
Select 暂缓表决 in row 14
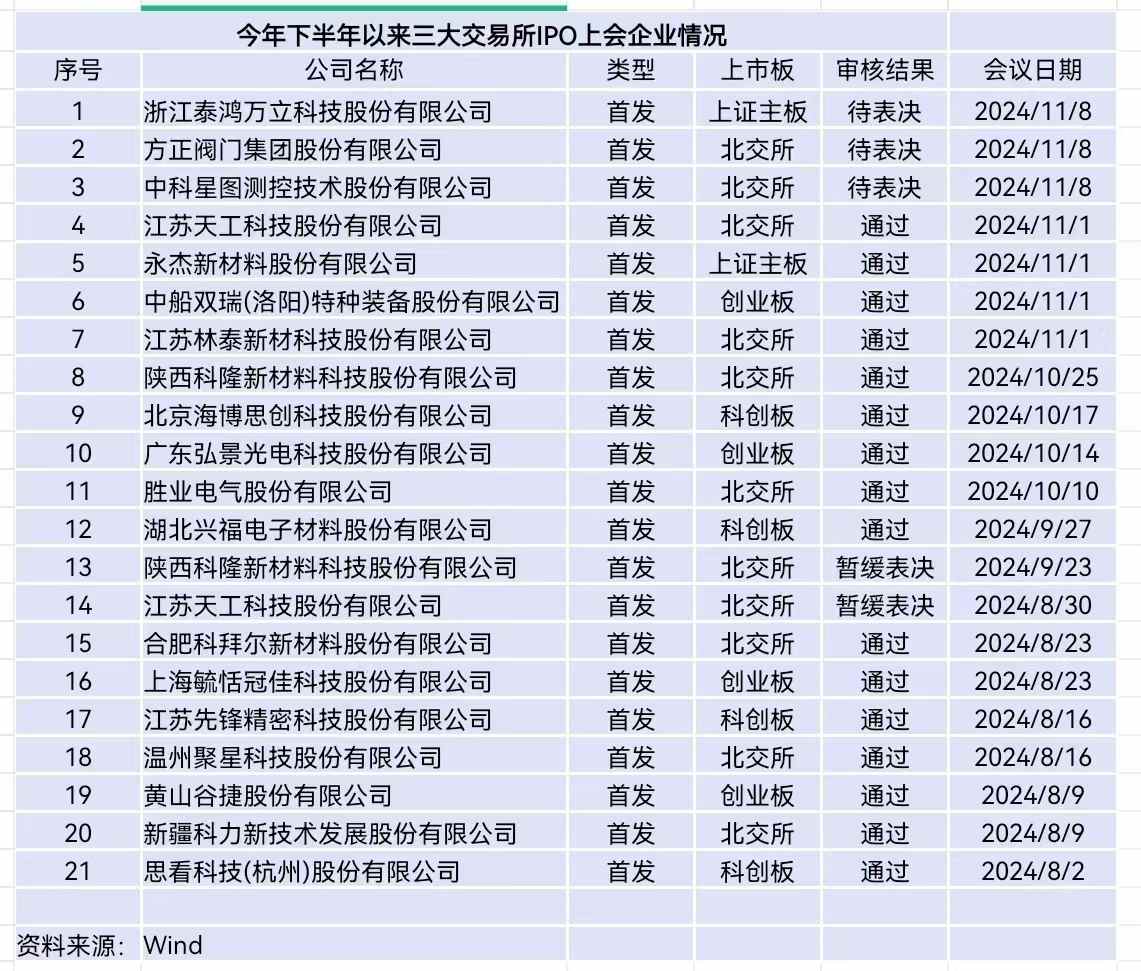(885, 605)
